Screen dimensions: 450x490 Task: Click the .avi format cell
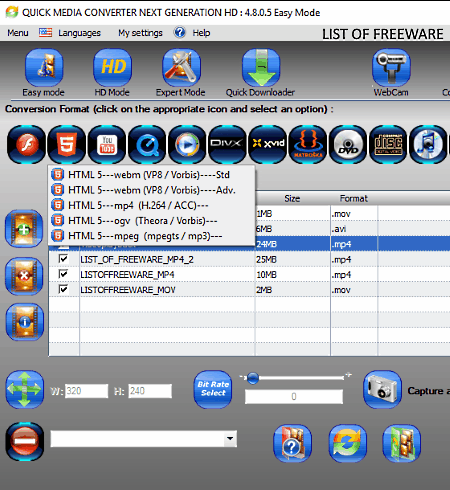pyautogui.click(x=354, y=229)
